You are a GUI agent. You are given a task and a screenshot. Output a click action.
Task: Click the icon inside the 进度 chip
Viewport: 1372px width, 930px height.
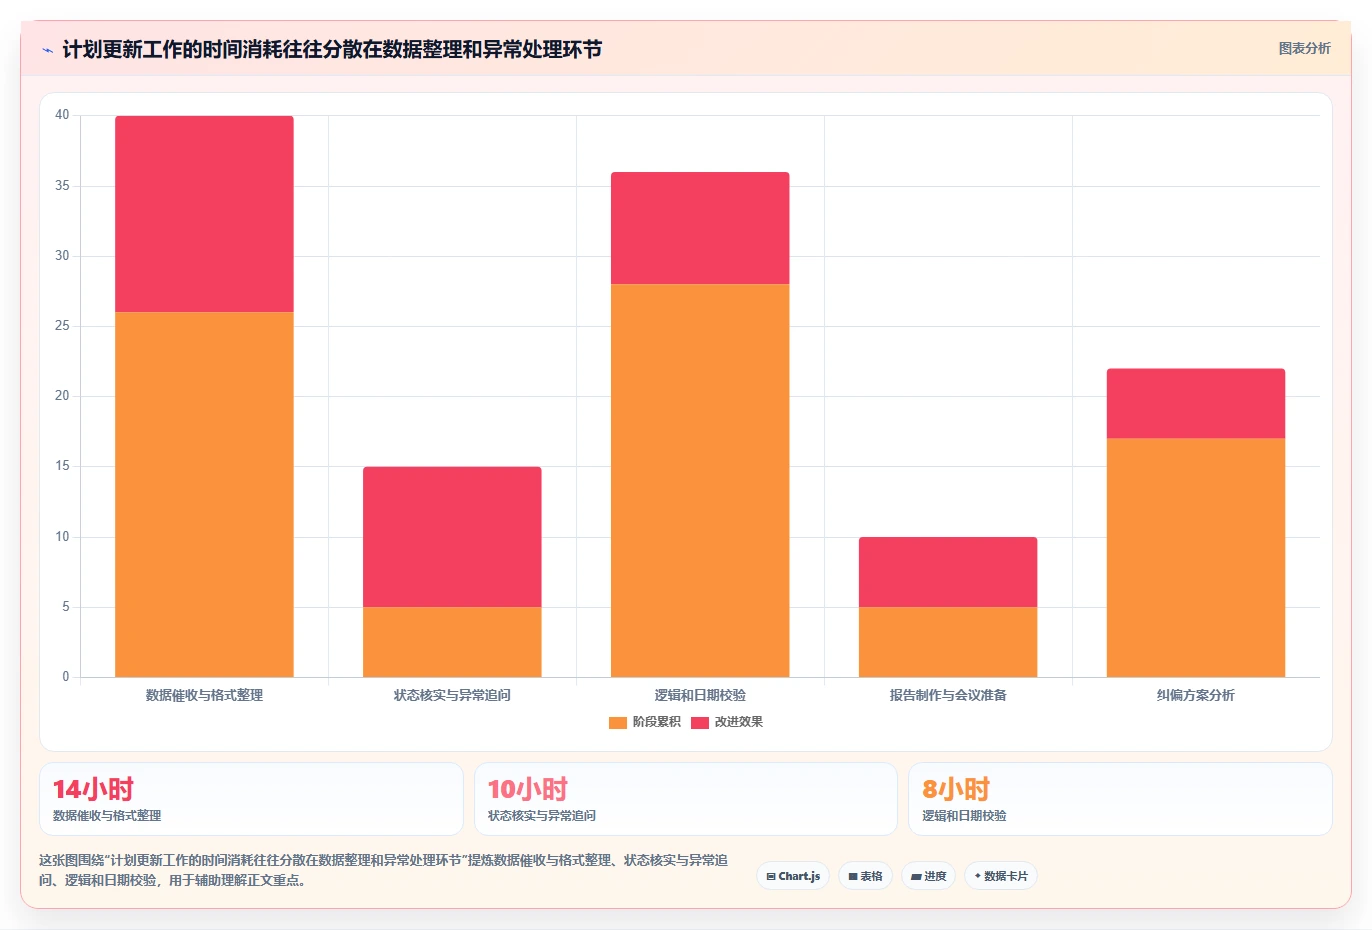pyautogui.click(x=916, y=877)
